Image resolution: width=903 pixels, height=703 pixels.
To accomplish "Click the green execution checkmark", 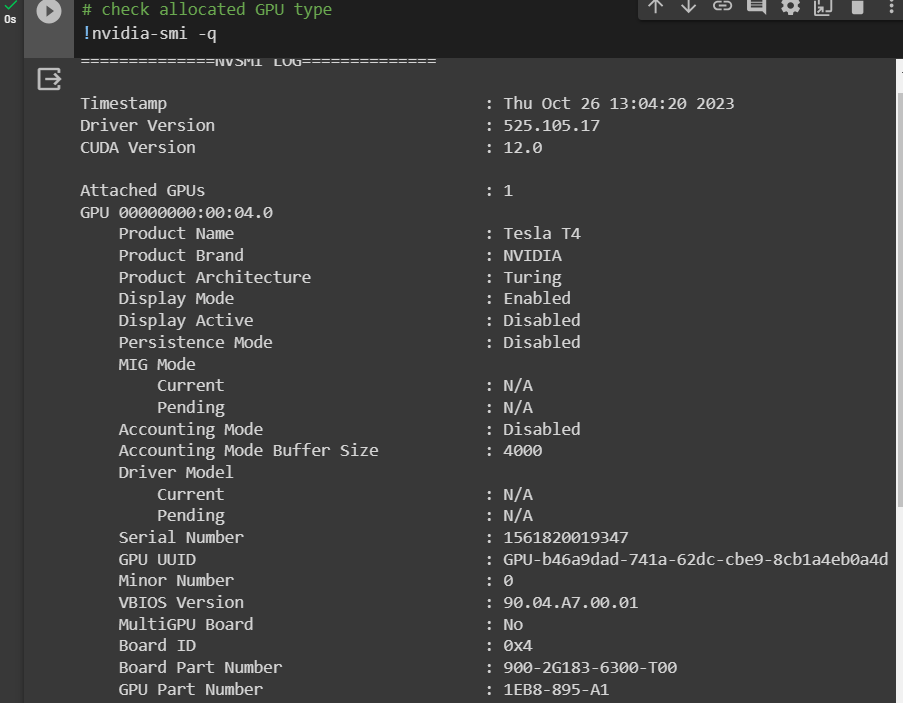I will pos(10,5).
